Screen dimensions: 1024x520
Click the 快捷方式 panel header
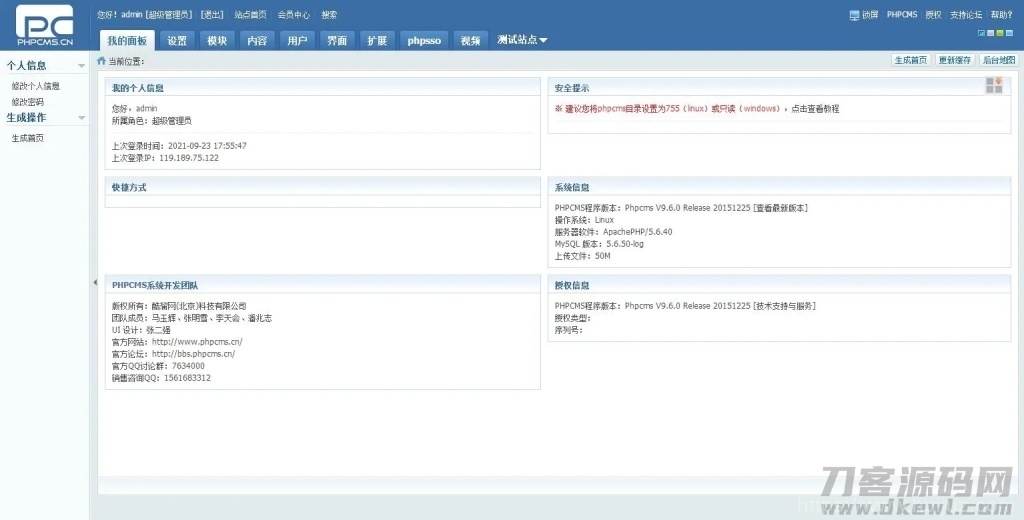tap(323, 187)
